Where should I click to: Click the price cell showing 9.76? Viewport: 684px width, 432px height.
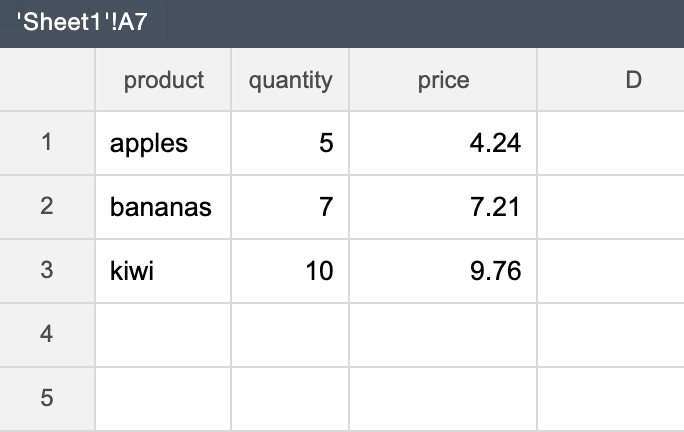[443, 271]
